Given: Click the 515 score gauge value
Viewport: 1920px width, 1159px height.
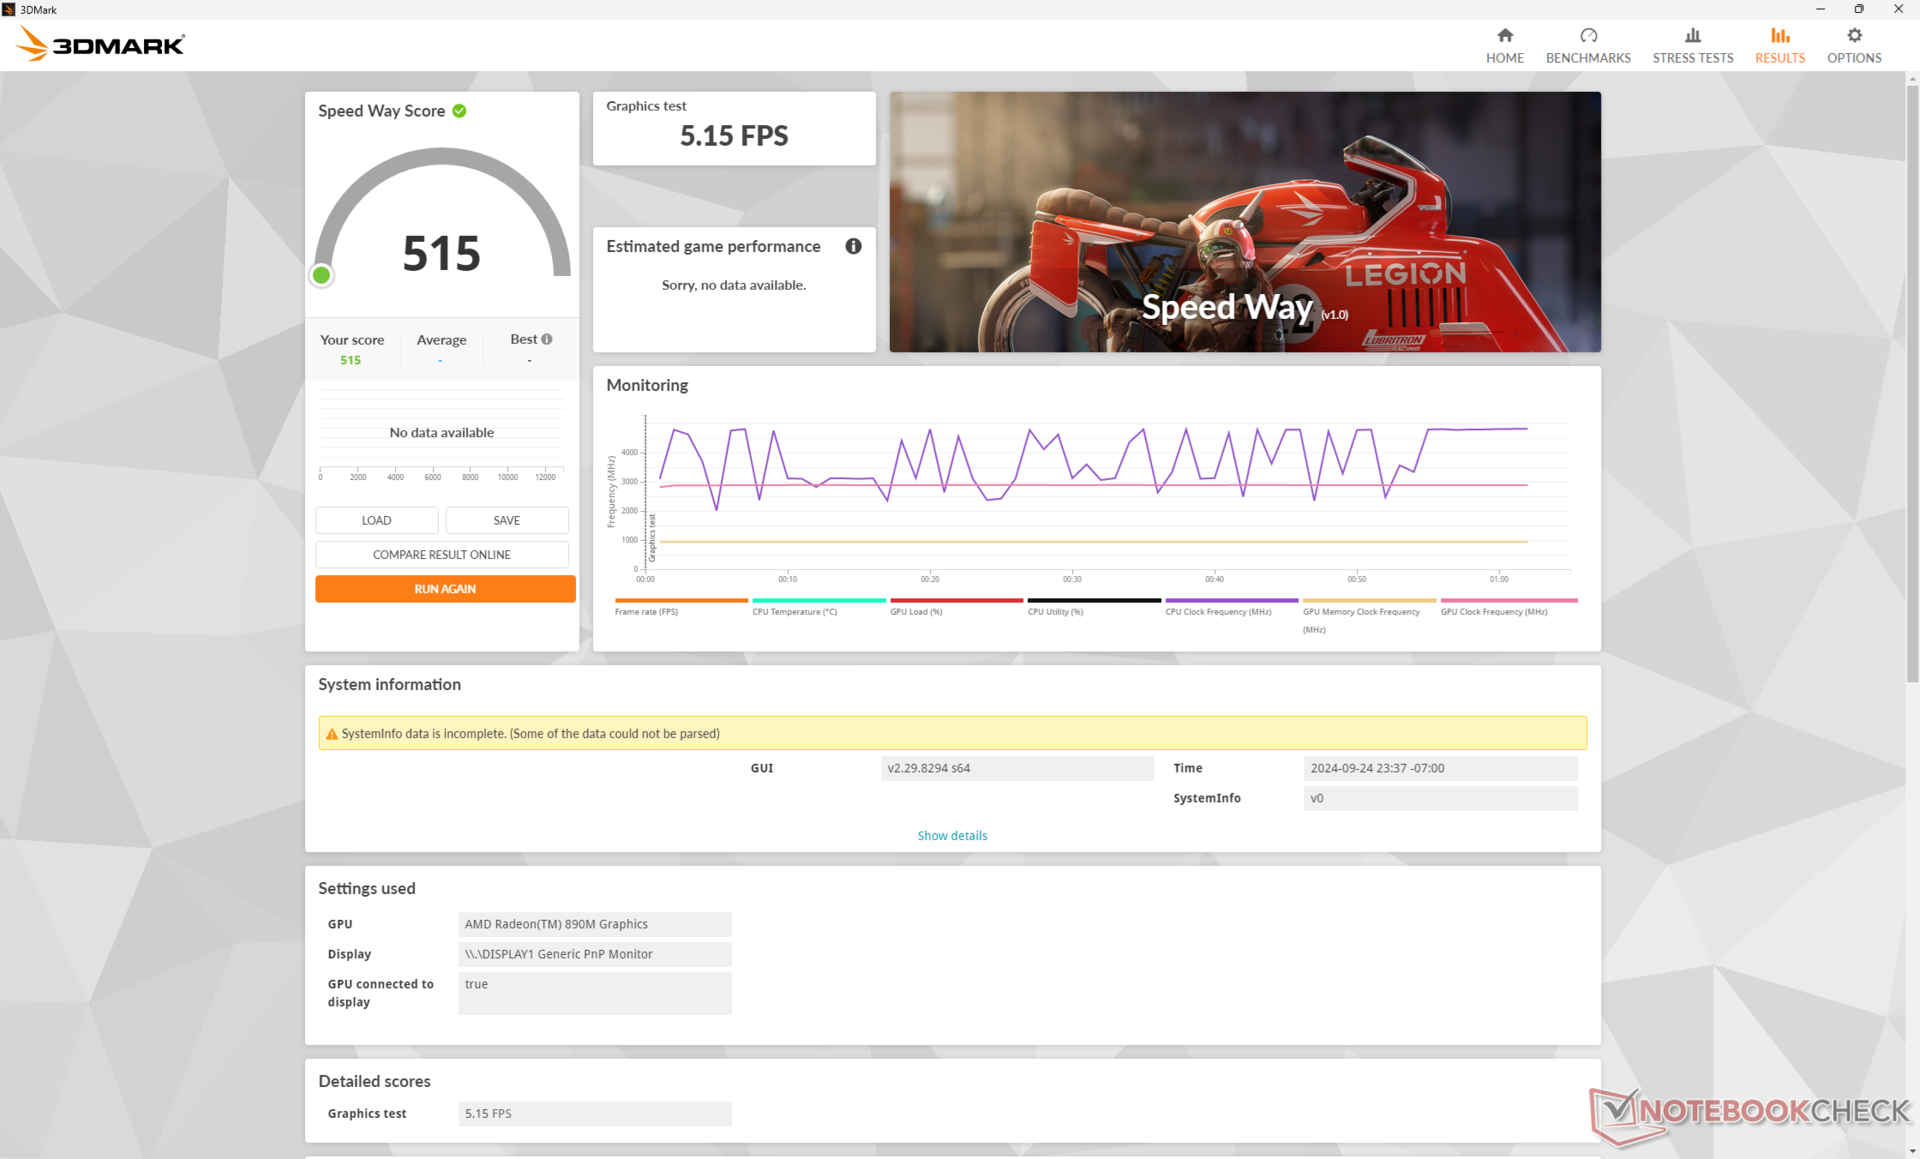Looking at the screenshot, I should point(441,253).
